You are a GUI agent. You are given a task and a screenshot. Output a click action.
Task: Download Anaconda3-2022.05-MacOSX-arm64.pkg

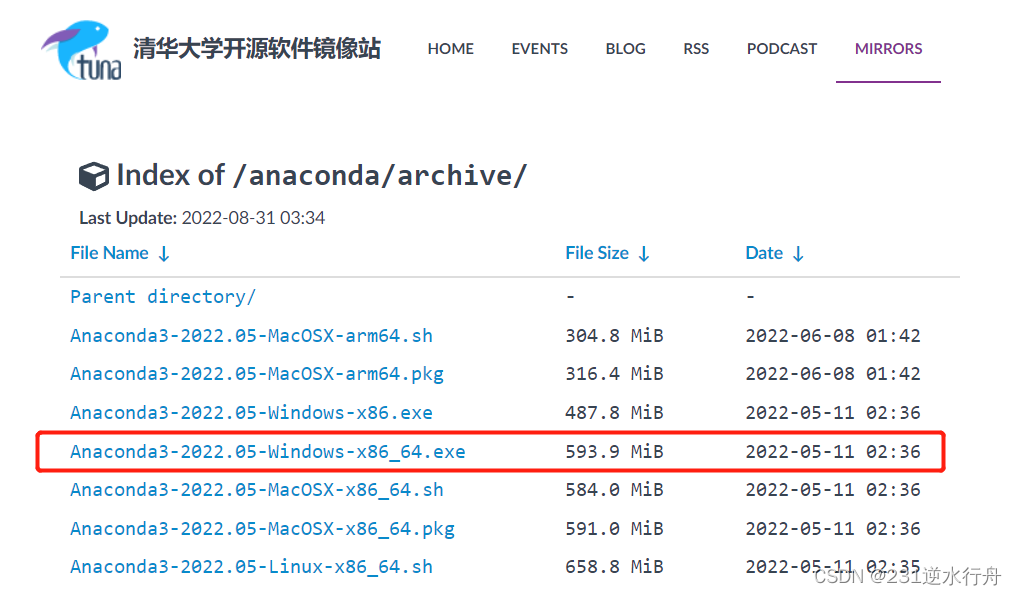[257, 374]
